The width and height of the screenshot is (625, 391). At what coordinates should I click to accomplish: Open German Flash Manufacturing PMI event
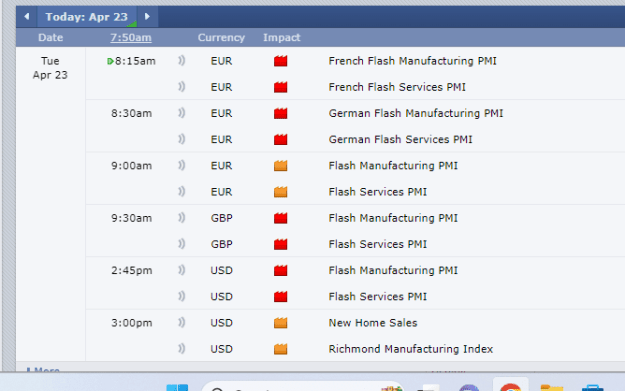pos(416,113)
